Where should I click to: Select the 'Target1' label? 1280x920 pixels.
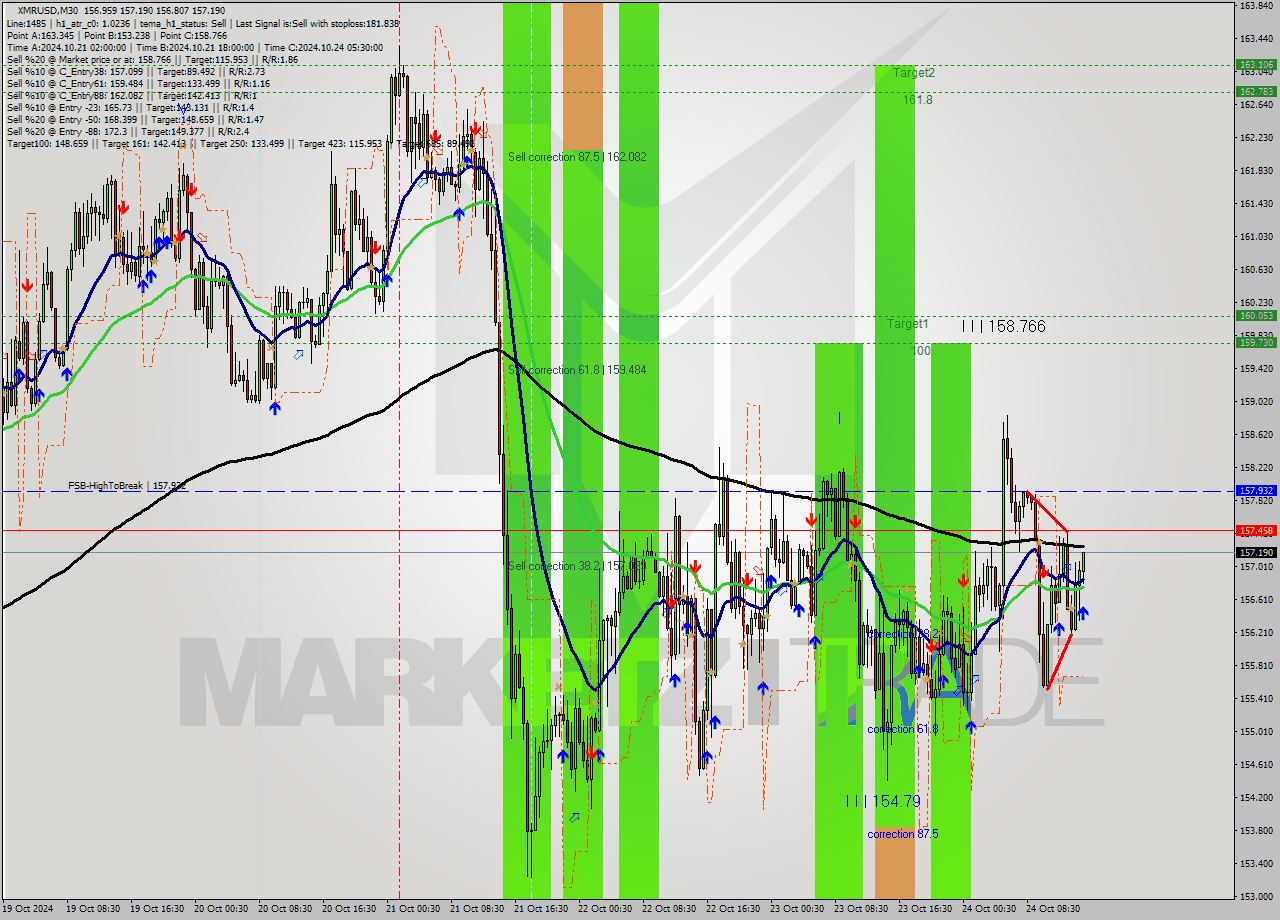(x=907, y=324)
